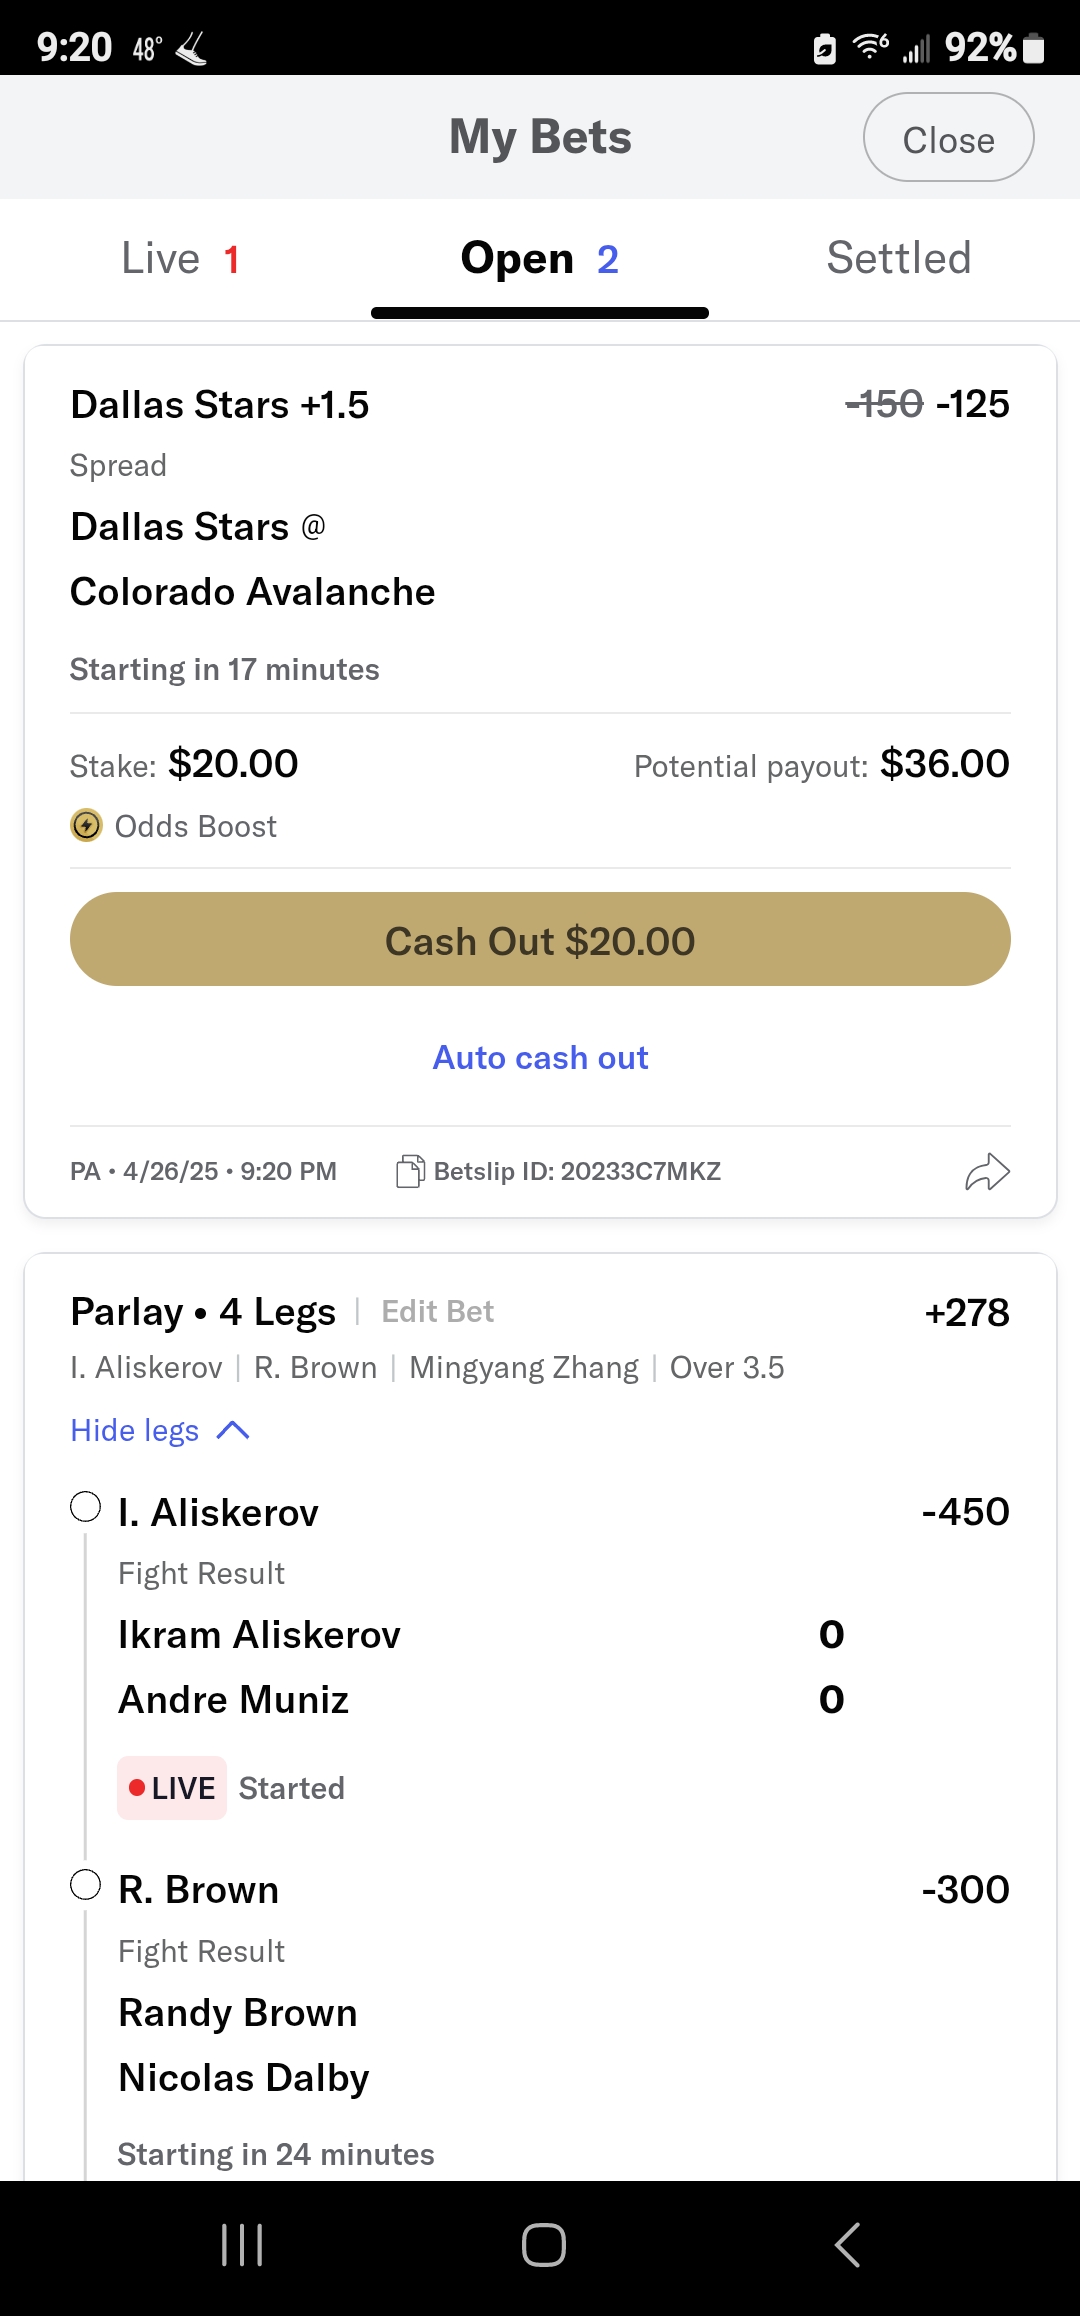Viewport: 1080px width, 2316px height.
Task: Cash out the Dallas Stars bet for $20.00
Action: pos(540,940)
